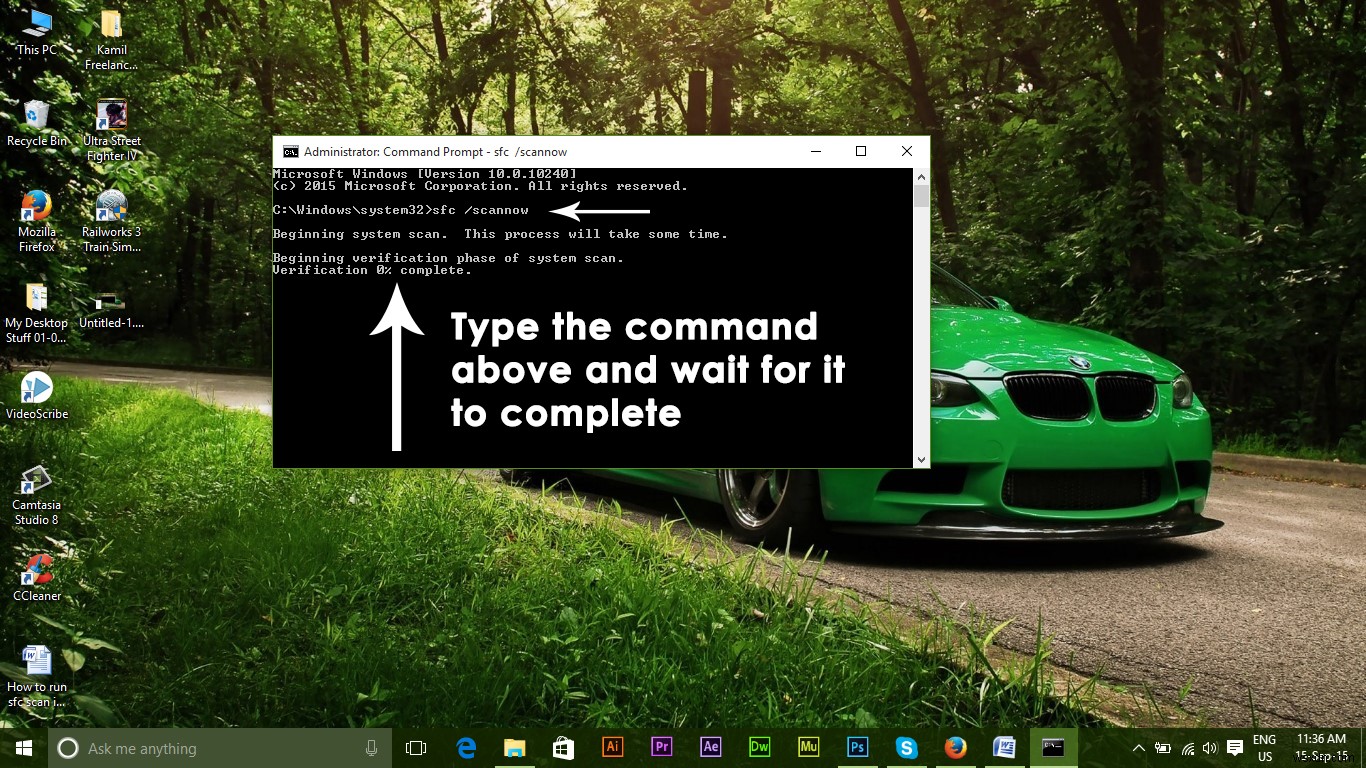
Task: Select Railworks 3 Train Sim desktop shortcut
Action: (x=111, y=221)
